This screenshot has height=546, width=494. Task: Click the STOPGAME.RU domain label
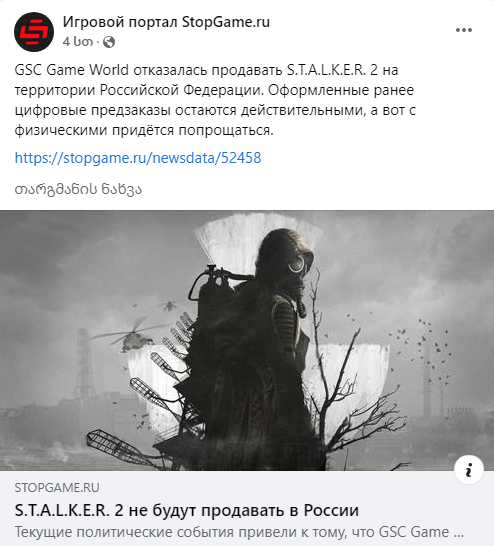(57, 488)
